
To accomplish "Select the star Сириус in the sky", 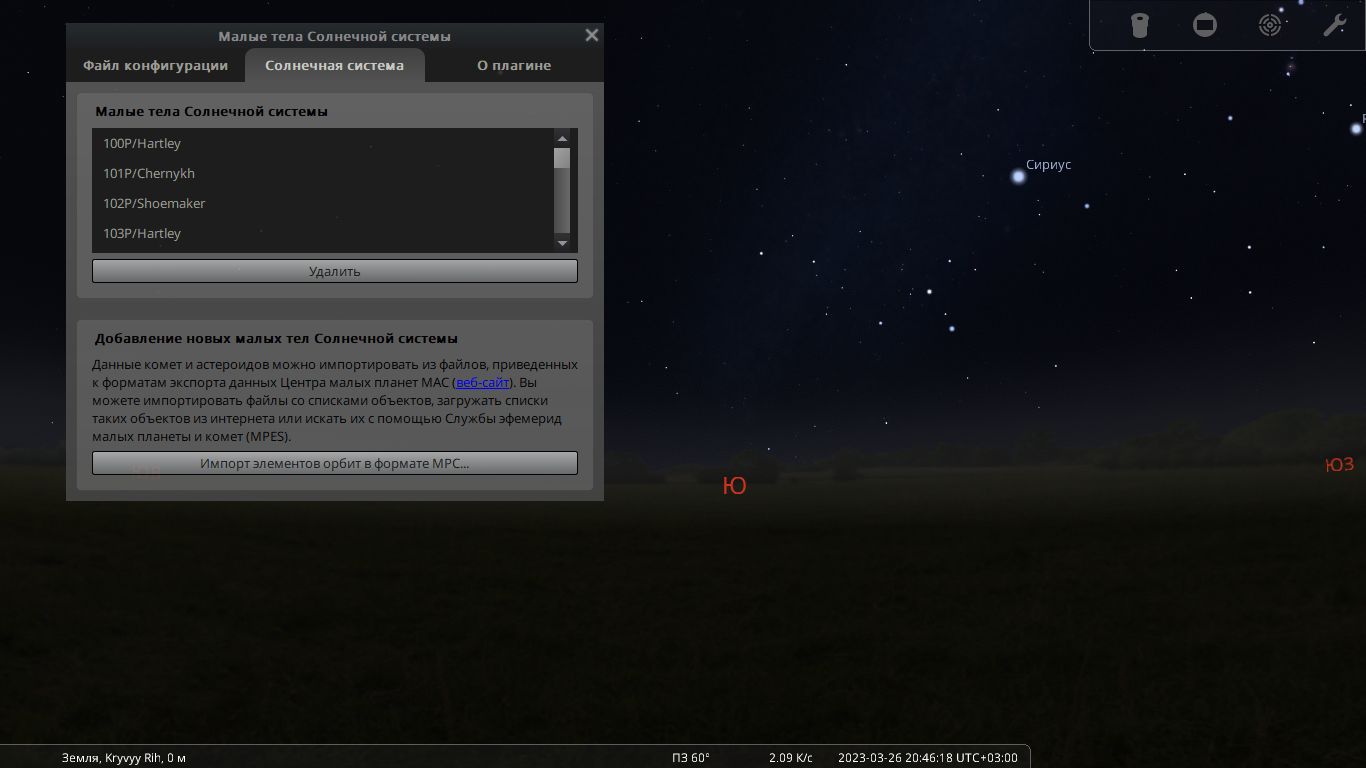I will [1018, 177].
